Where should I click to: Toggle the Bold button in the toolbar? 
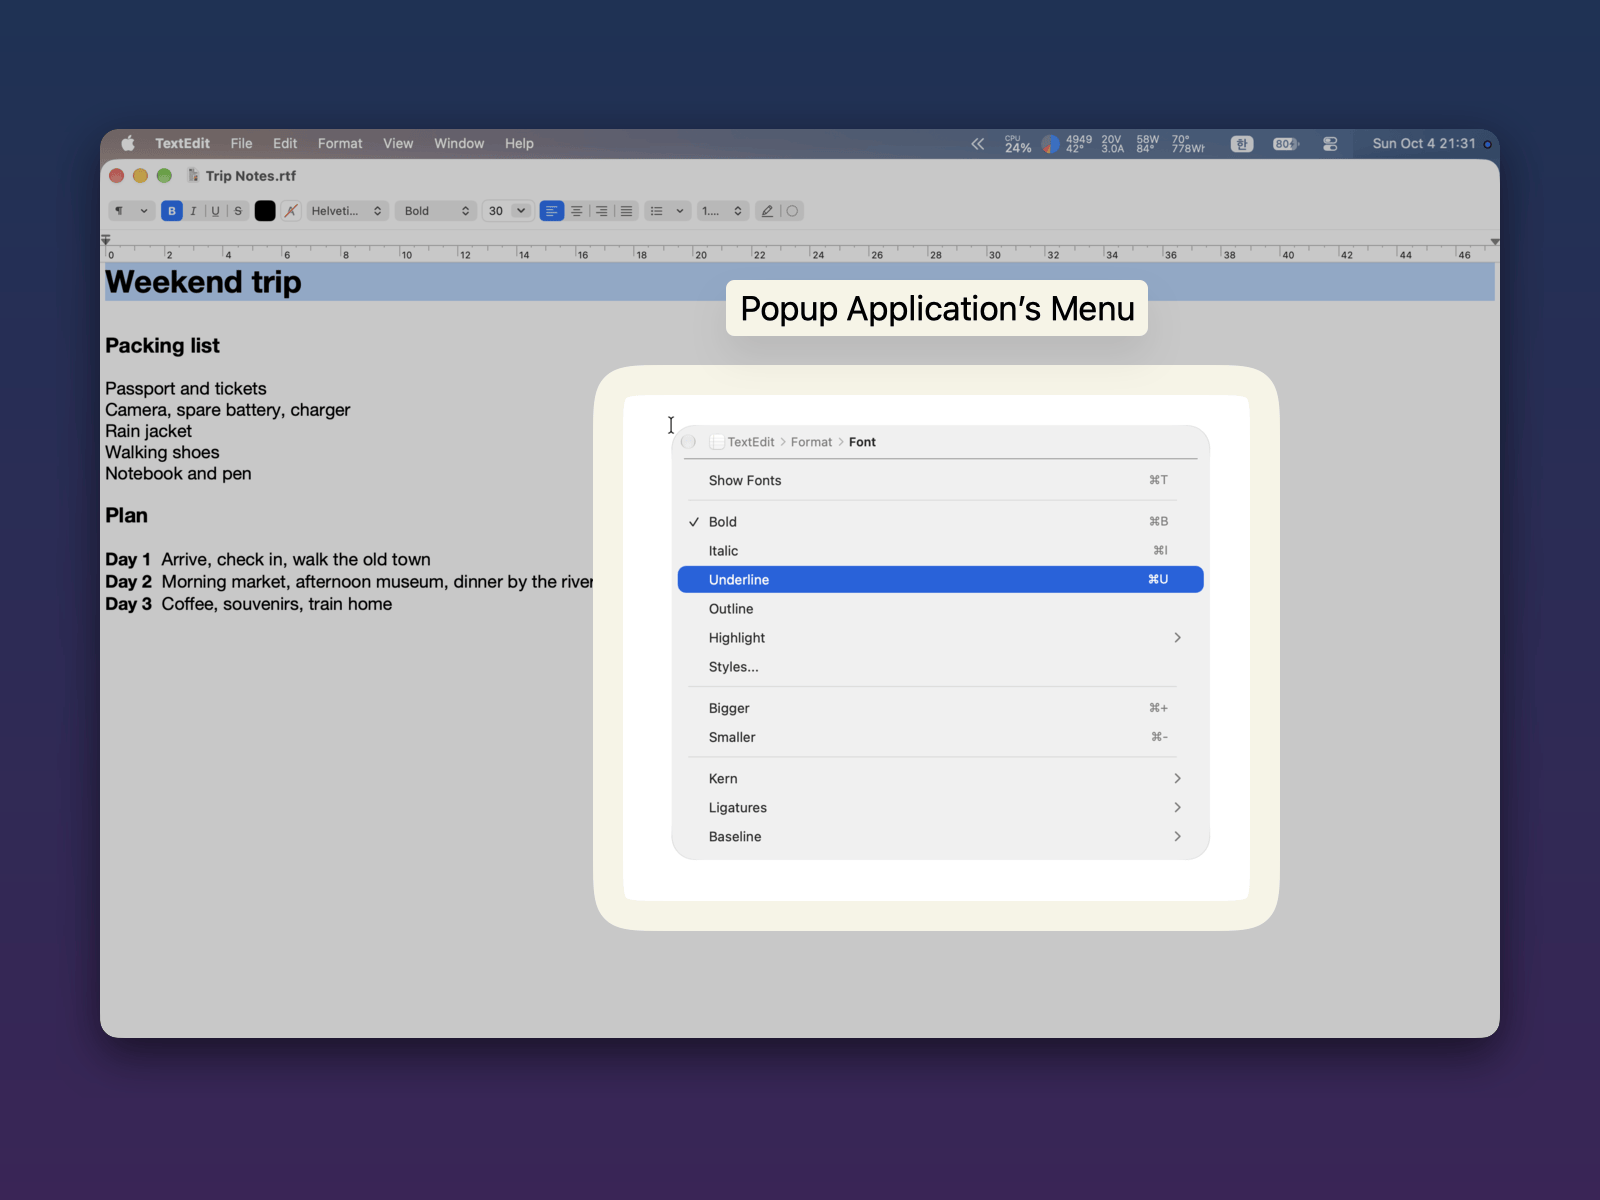point(172,211)
